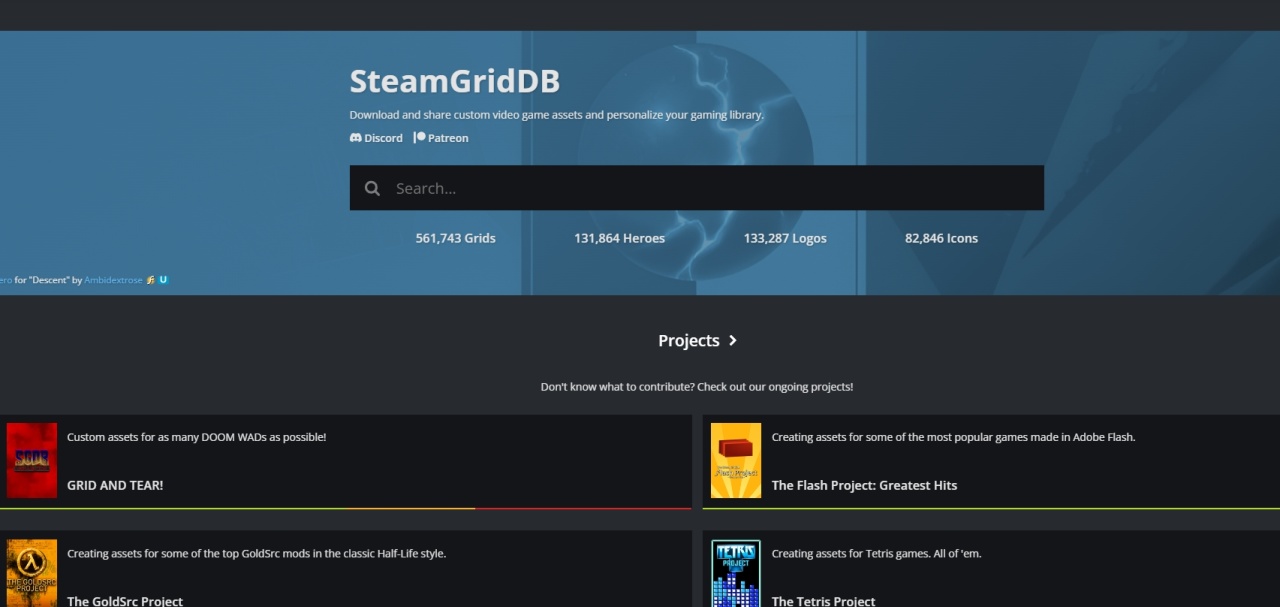Click the Flash Project progress bar
The height and width of the screenshot is (607, 1280).
(991, 508)
